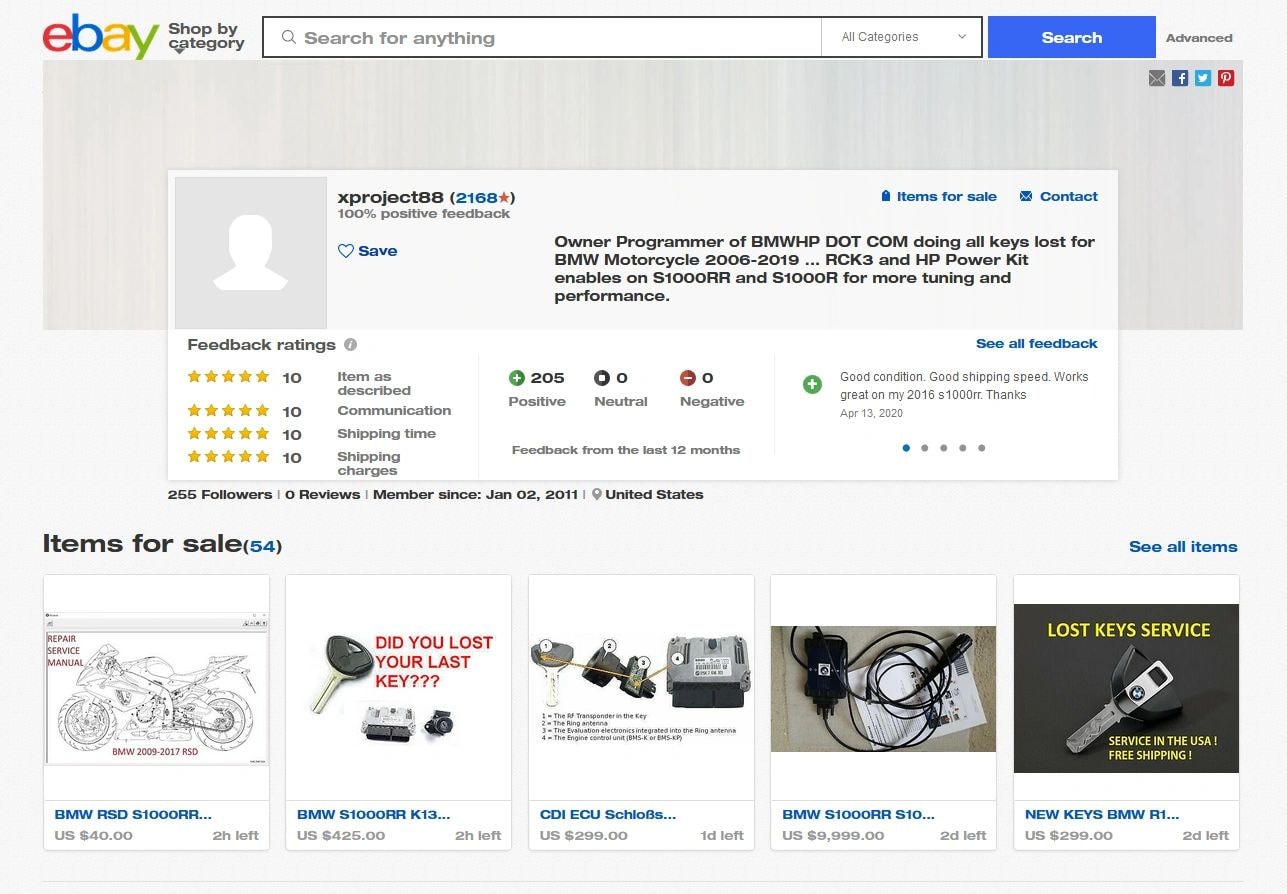Open the cable tool photo thumbnail
This screenshot has height=894, width=1287.
[x=883, y=687]
